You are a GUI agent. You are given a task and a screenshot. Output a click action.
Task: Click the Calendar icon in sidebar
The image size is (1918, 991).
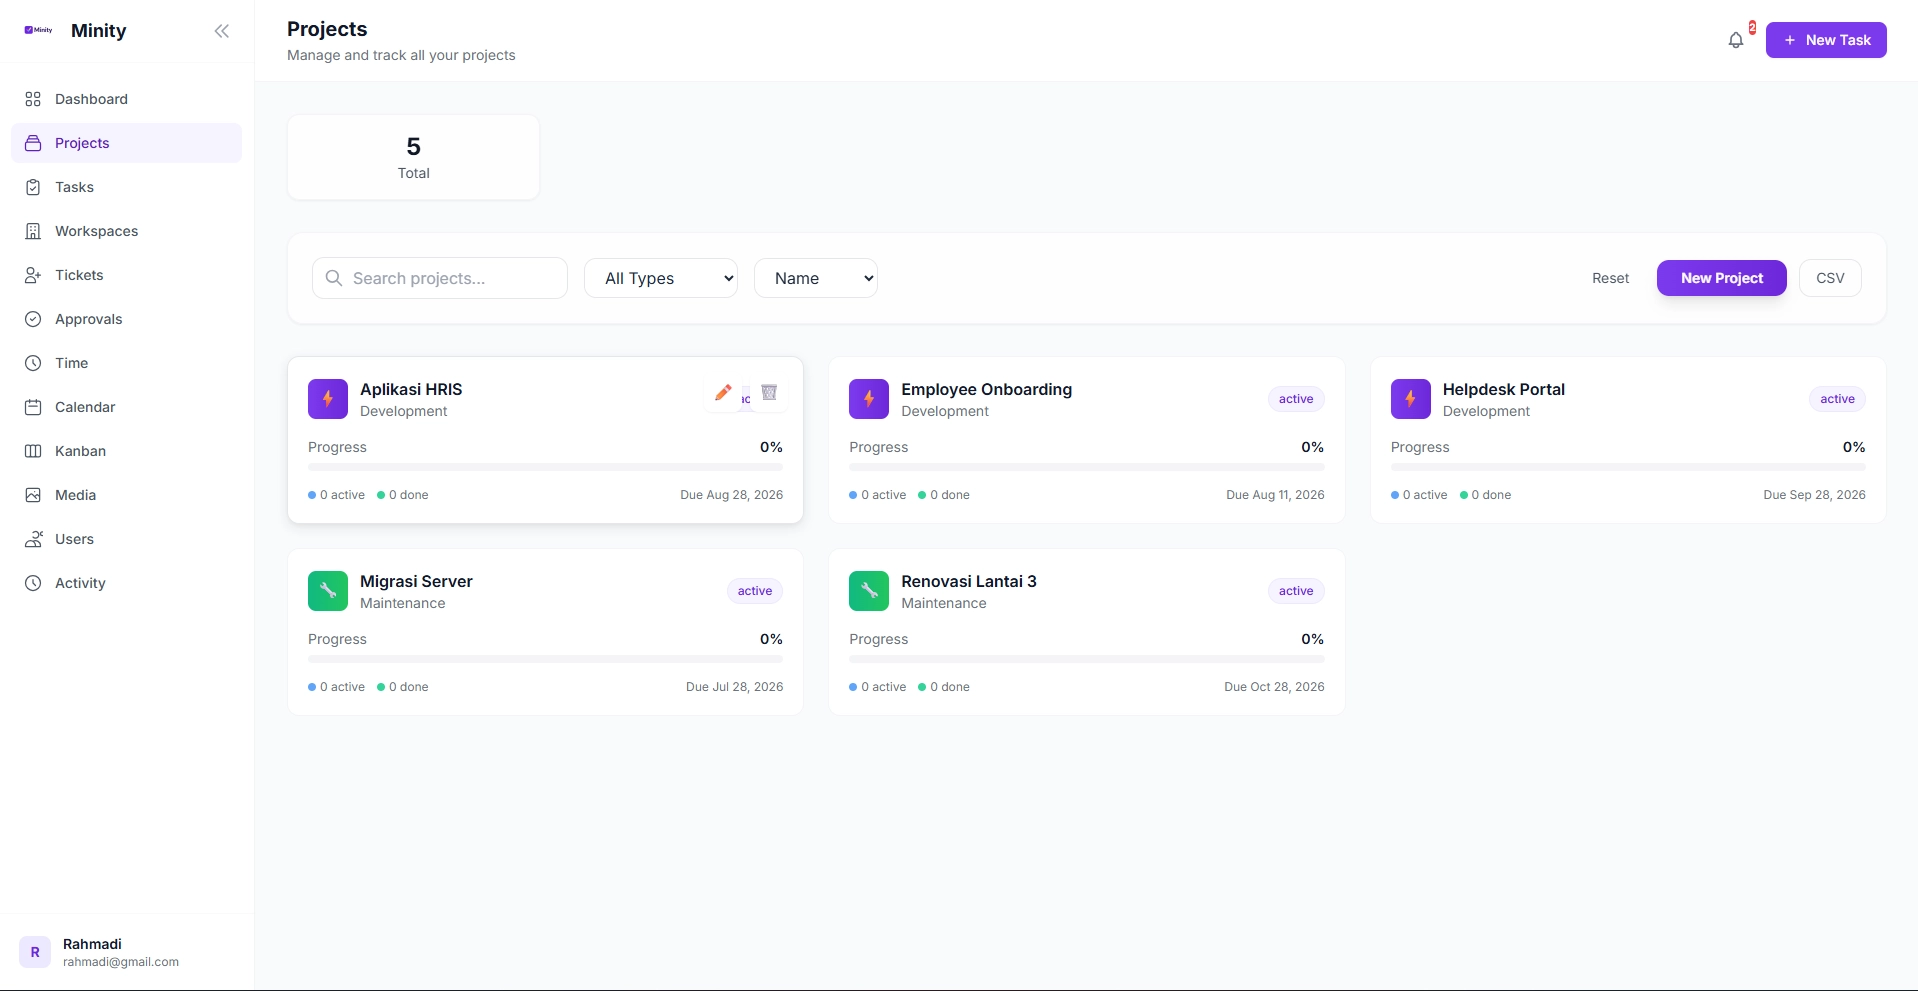point(33,407)
